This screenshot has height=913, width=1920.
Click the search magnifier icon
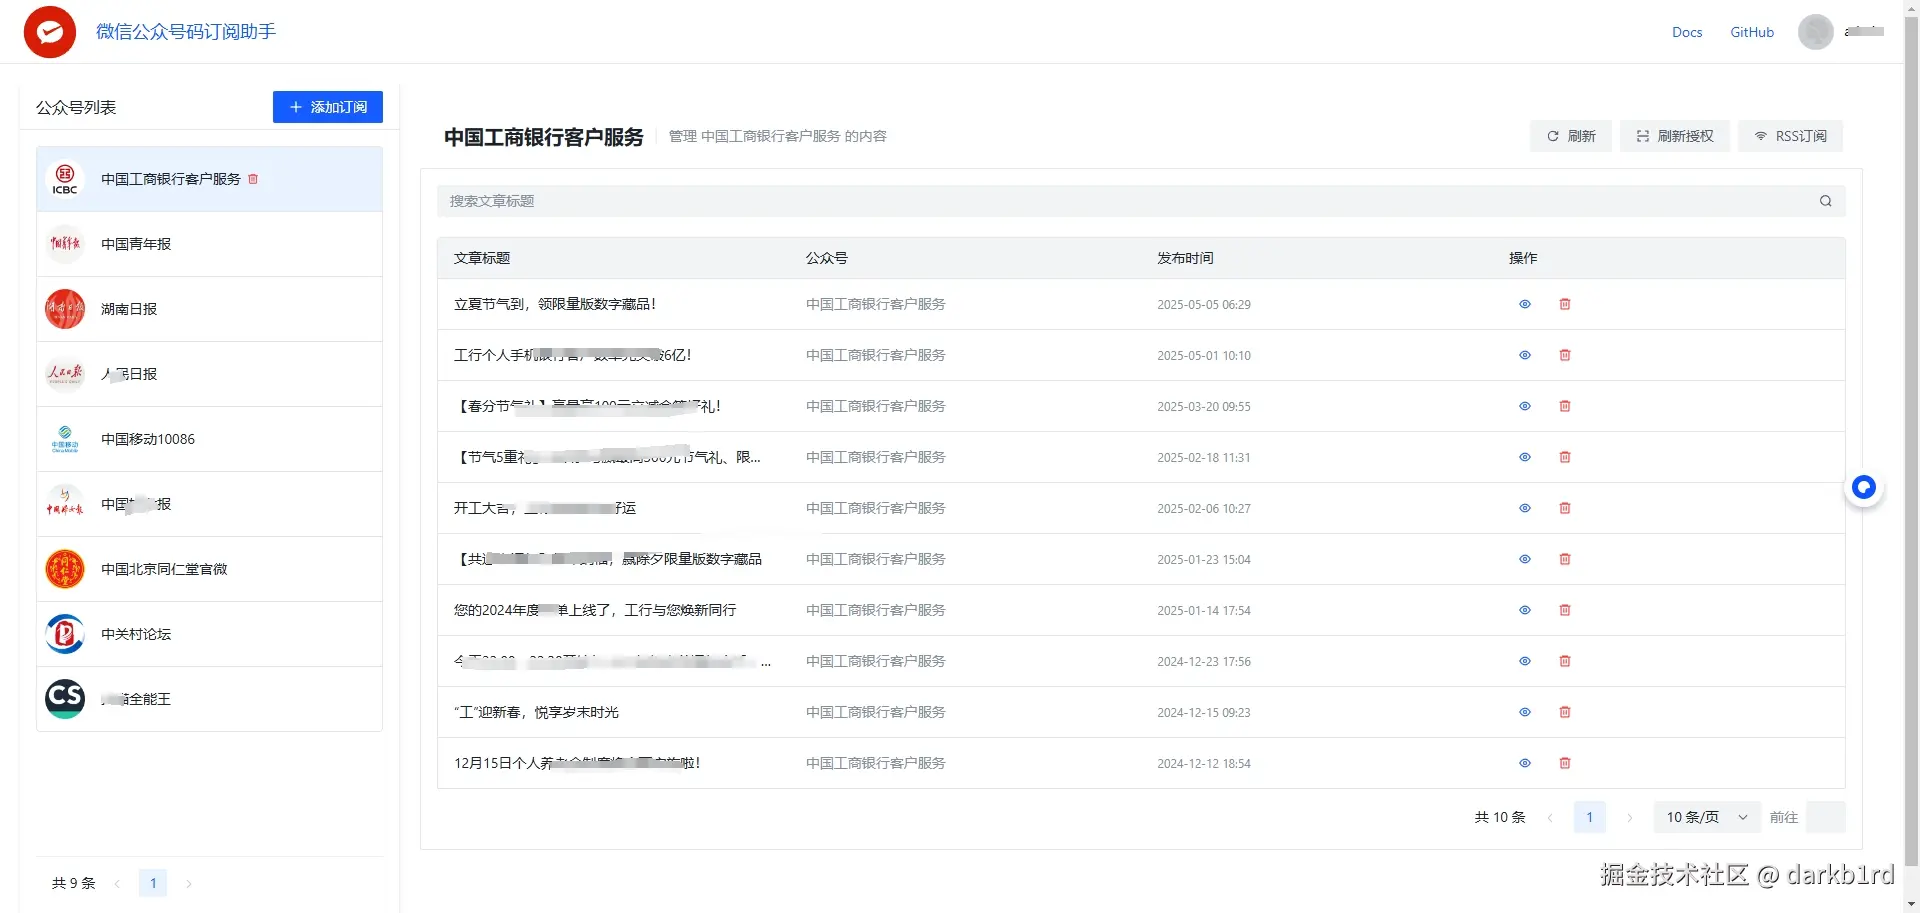click(1825, 201)
